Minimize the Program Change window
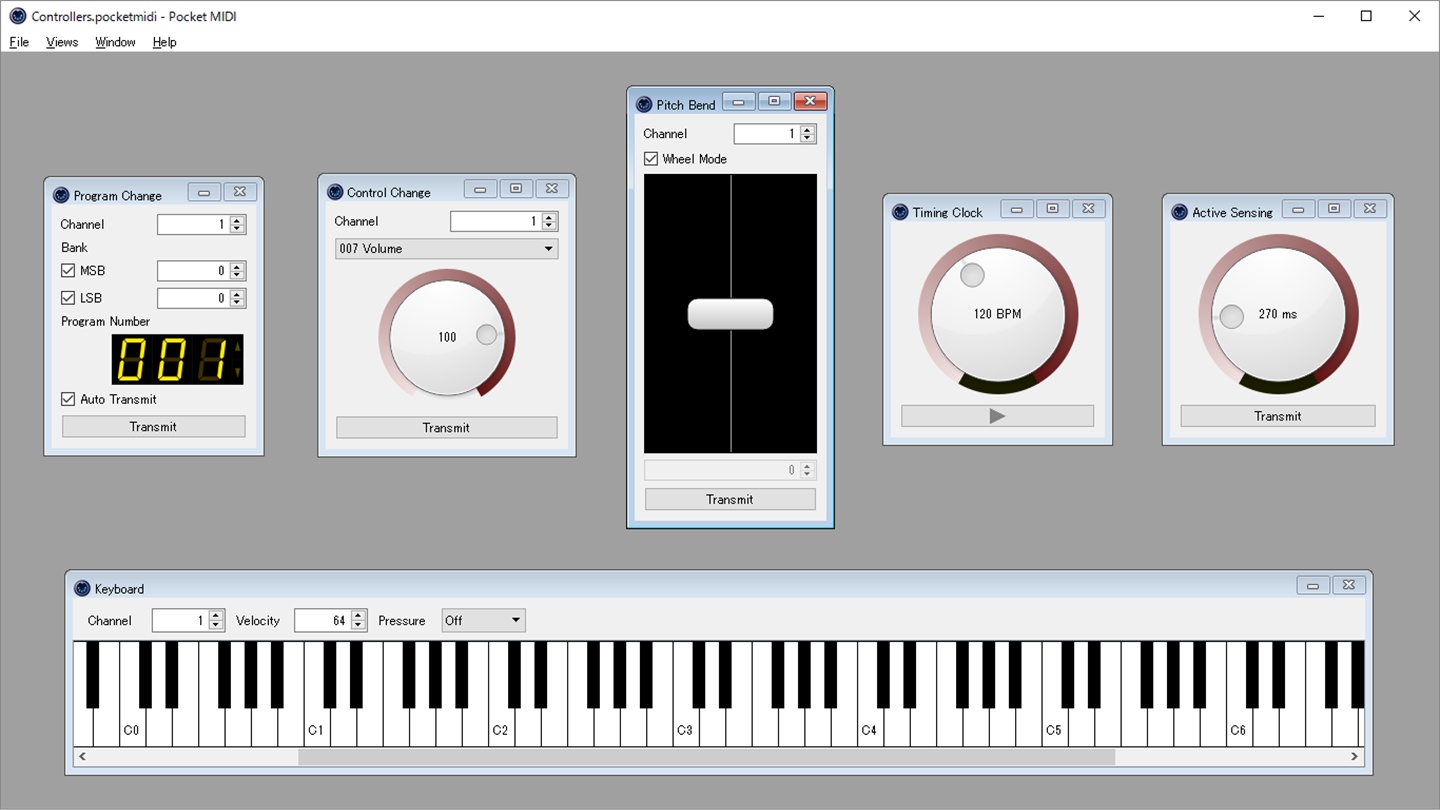This screenshot has width=1440, height=810. pyautogui.click(x=204, y=192)
